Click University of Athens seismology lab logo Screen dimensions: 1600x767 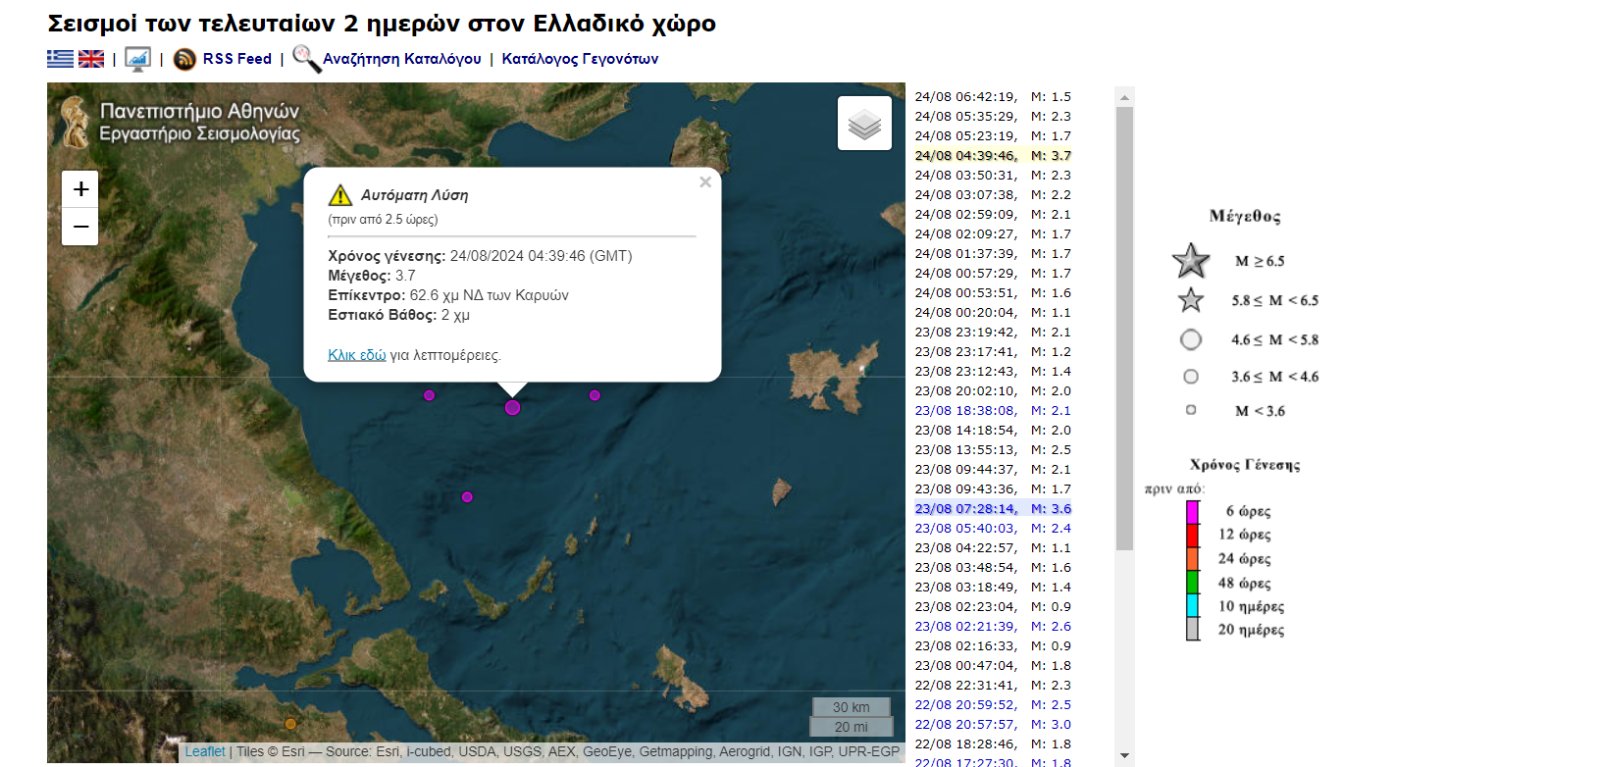pyautogui.click(x=180, y=122)
